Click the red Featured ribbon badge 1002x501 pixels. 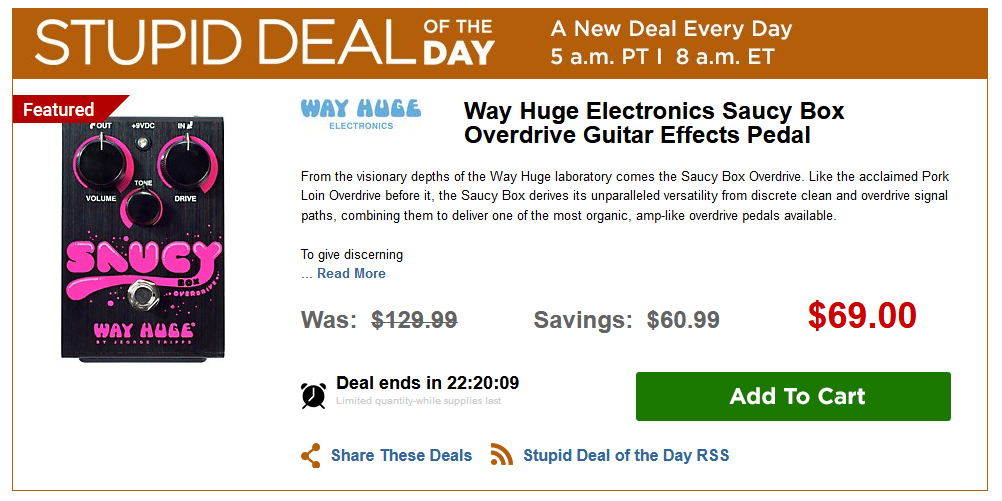[x=62, y=109]
